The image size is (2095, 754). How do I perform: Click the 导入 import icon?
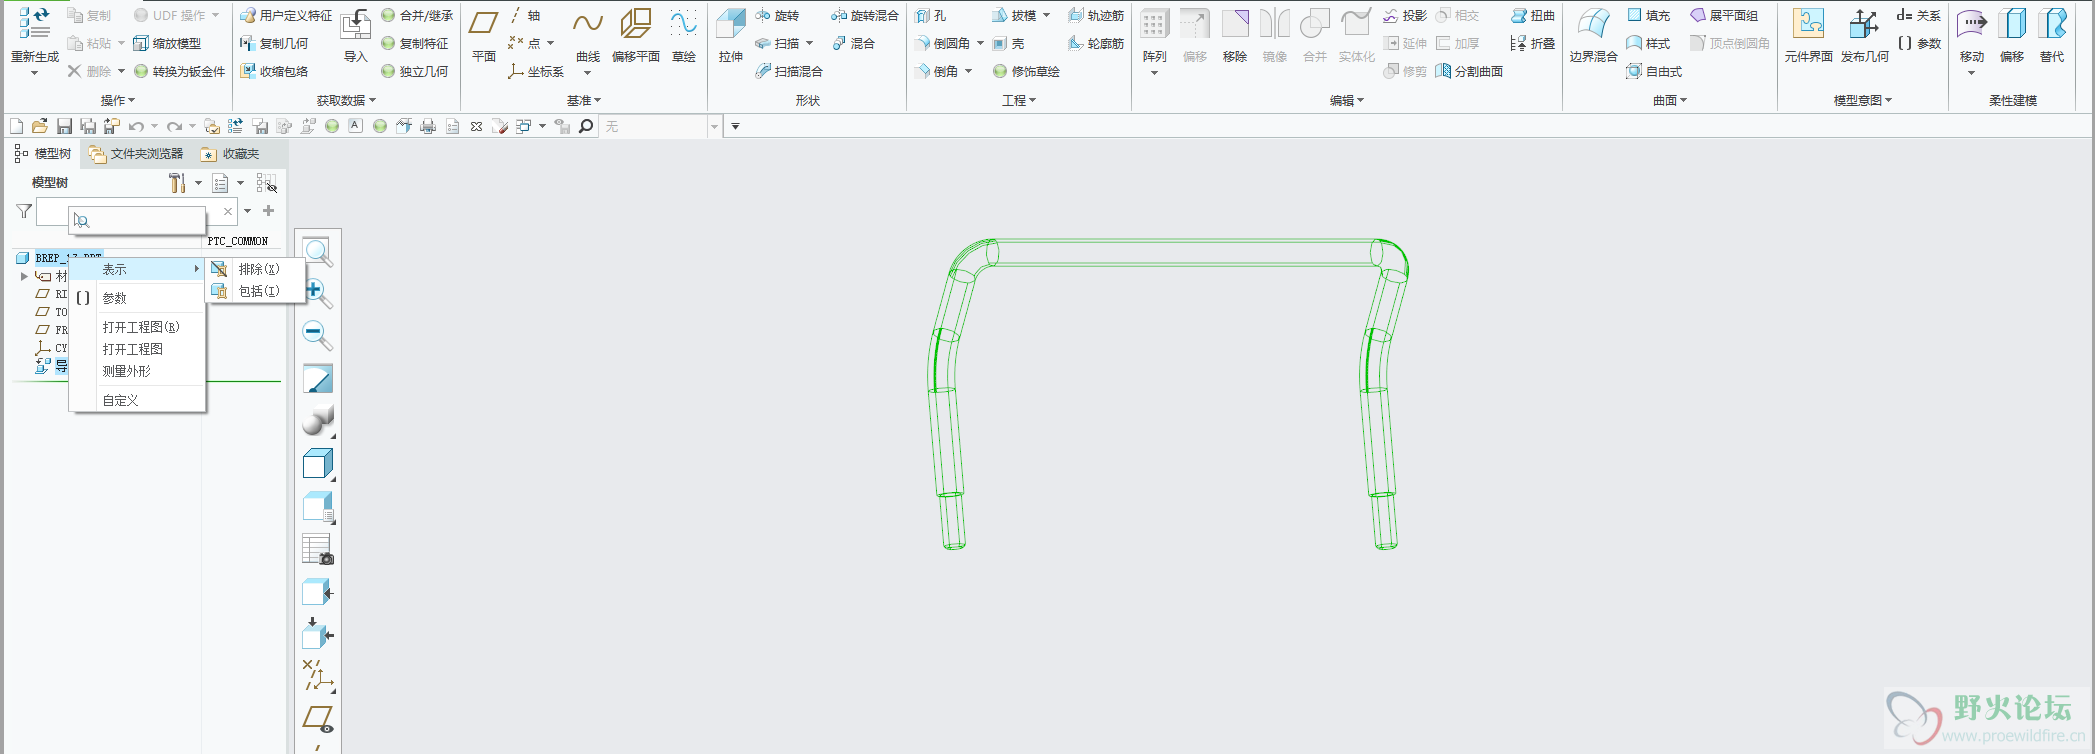tap(356, 26)
